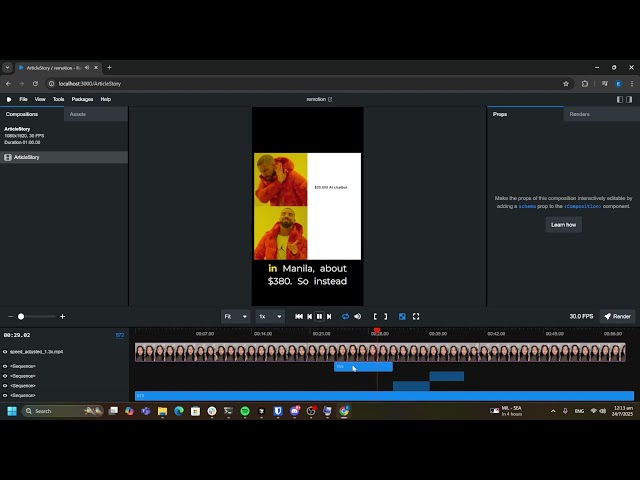Select the ArticleStory composition in the list
640x480 pixels.
(x=64, y=157)
